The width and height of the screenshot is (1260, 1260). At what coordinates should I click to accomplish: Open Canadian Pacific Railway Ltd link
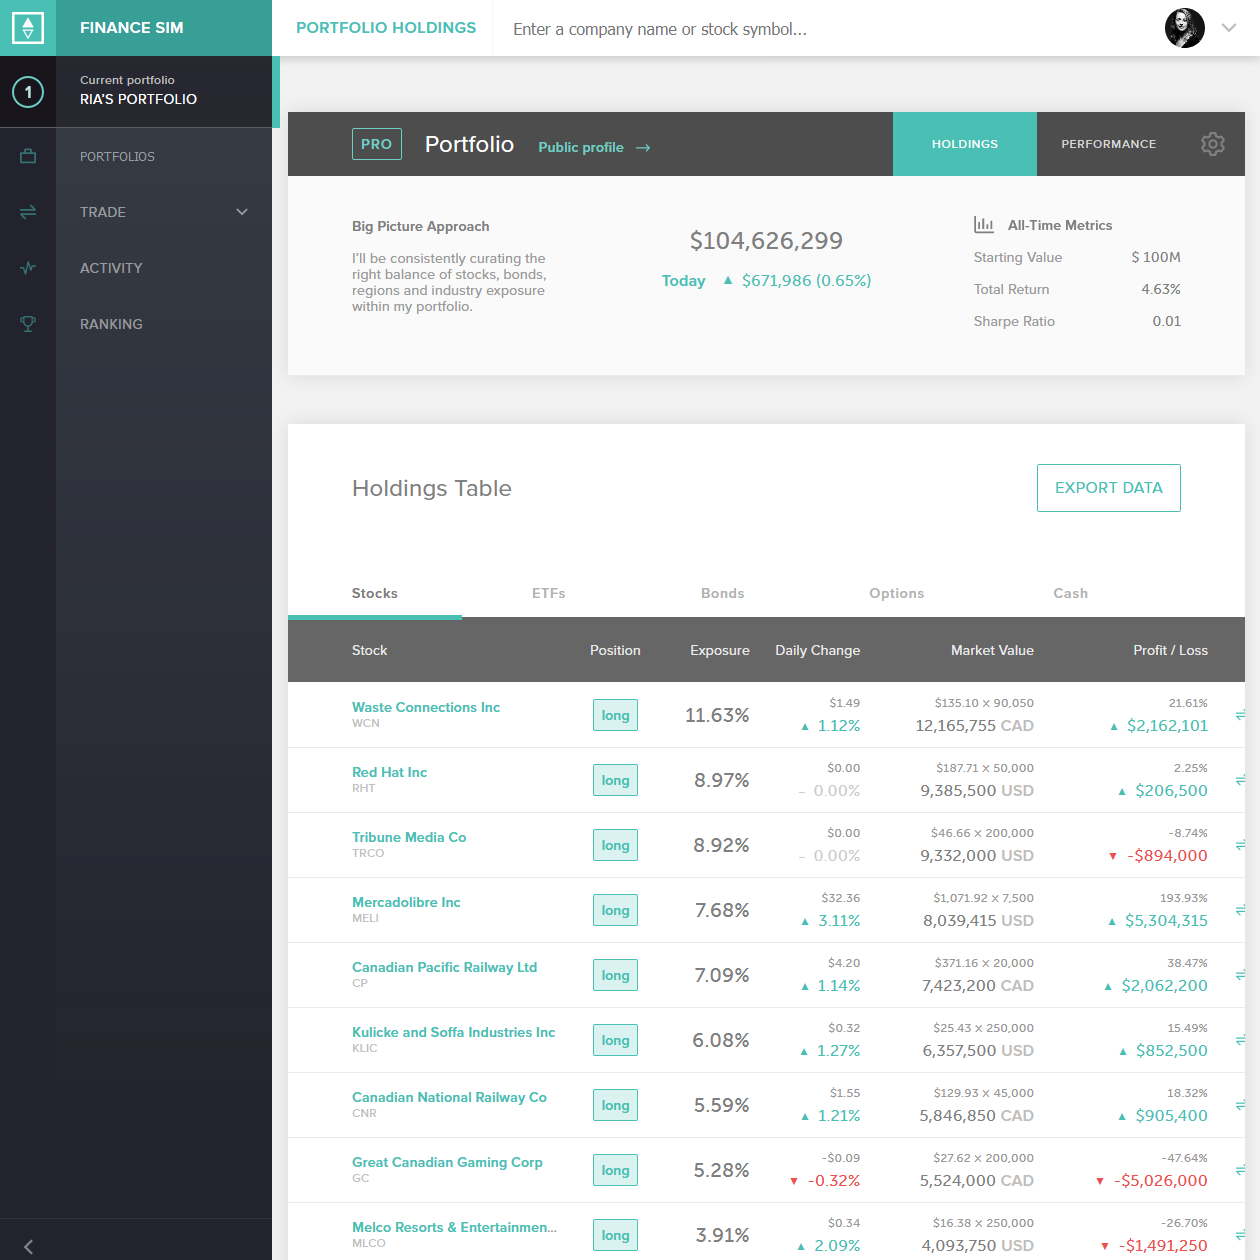coord(445,967)
